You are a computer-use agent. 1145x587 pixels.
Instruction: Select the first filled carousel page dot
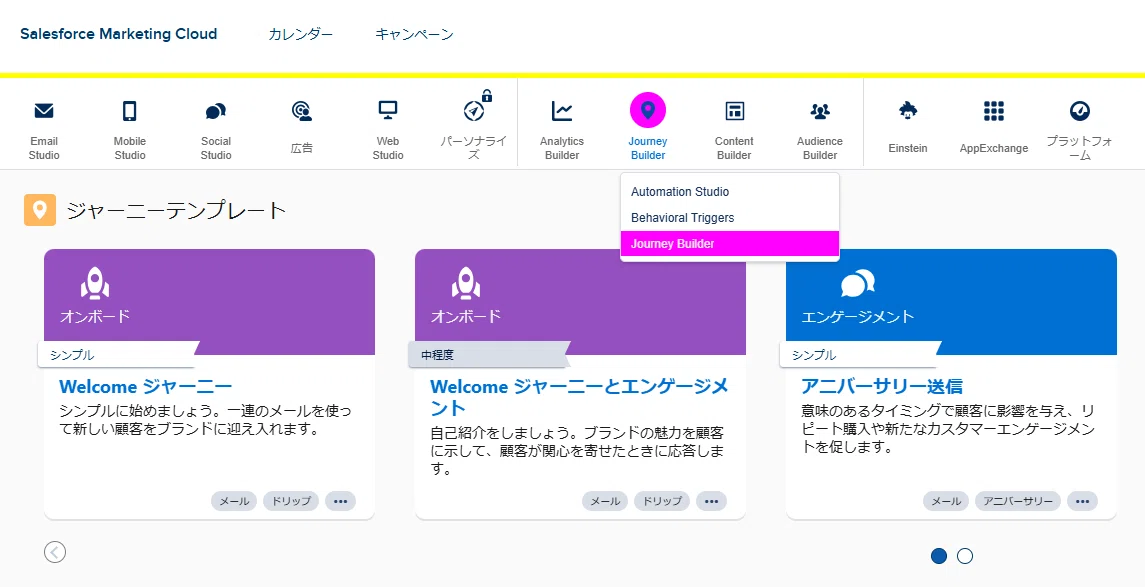(x=939, y=556)
